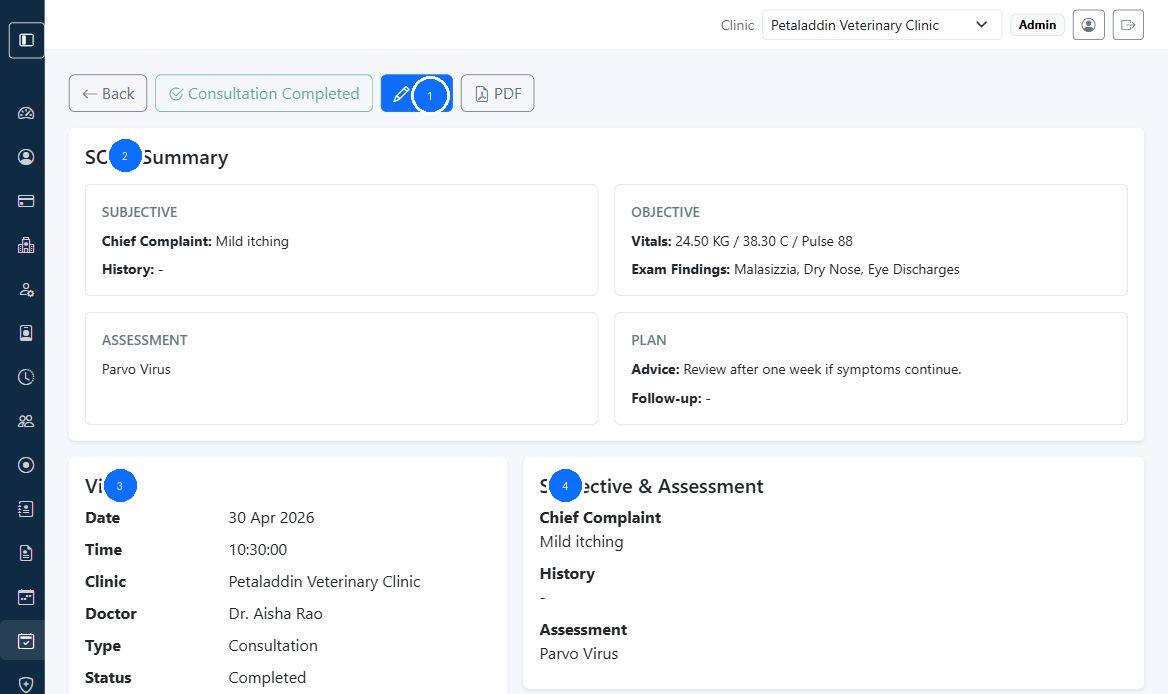Click the Exam Findings 'Malasizzia, Dry Nose, Eye Discharges'
This screenshot has height=694, width=1168.
click(846, 270)
